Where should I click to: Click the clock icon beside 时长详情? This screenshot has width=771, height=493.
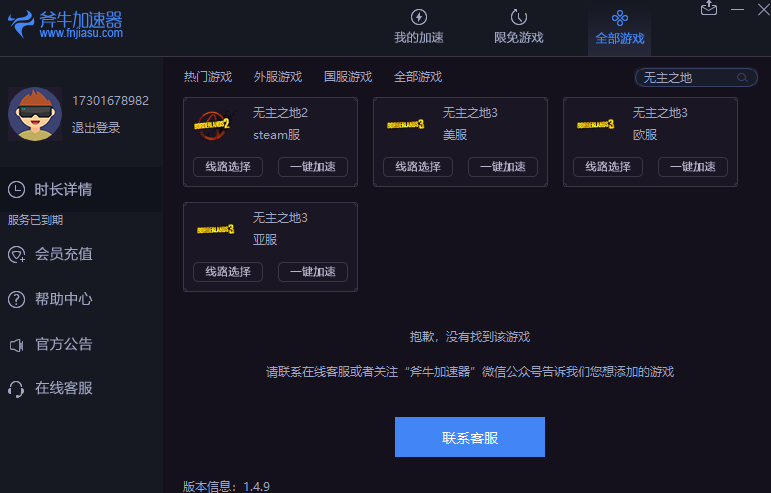click(x=16, y=190)
